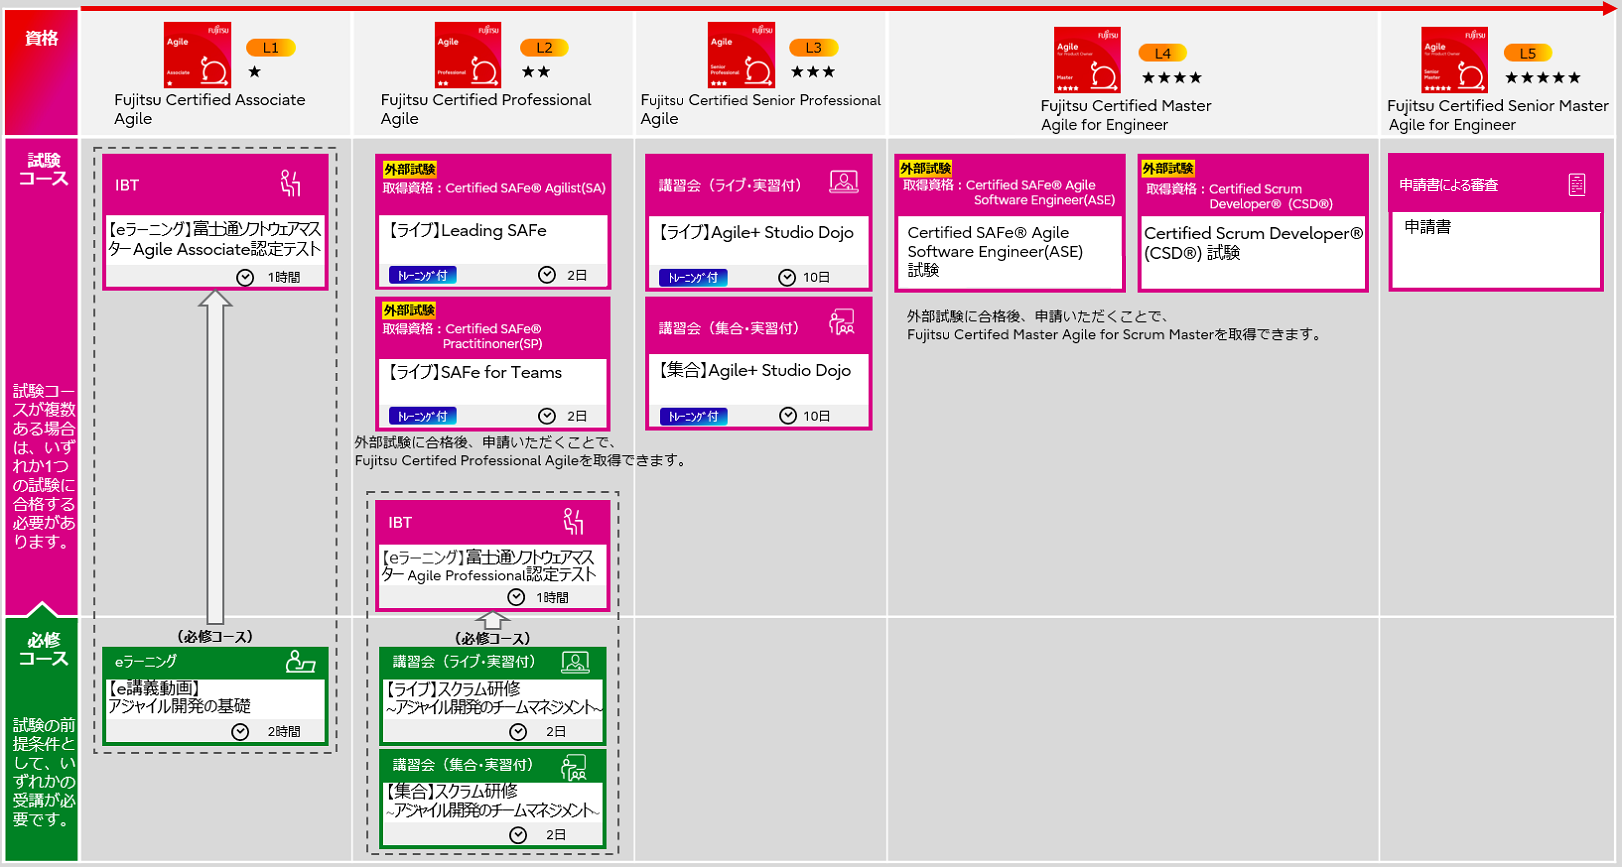
Task: Click the トレーニング付 badge on 【集合】Agile+ Studio Dojo
Action: click(x=693, y=416)
